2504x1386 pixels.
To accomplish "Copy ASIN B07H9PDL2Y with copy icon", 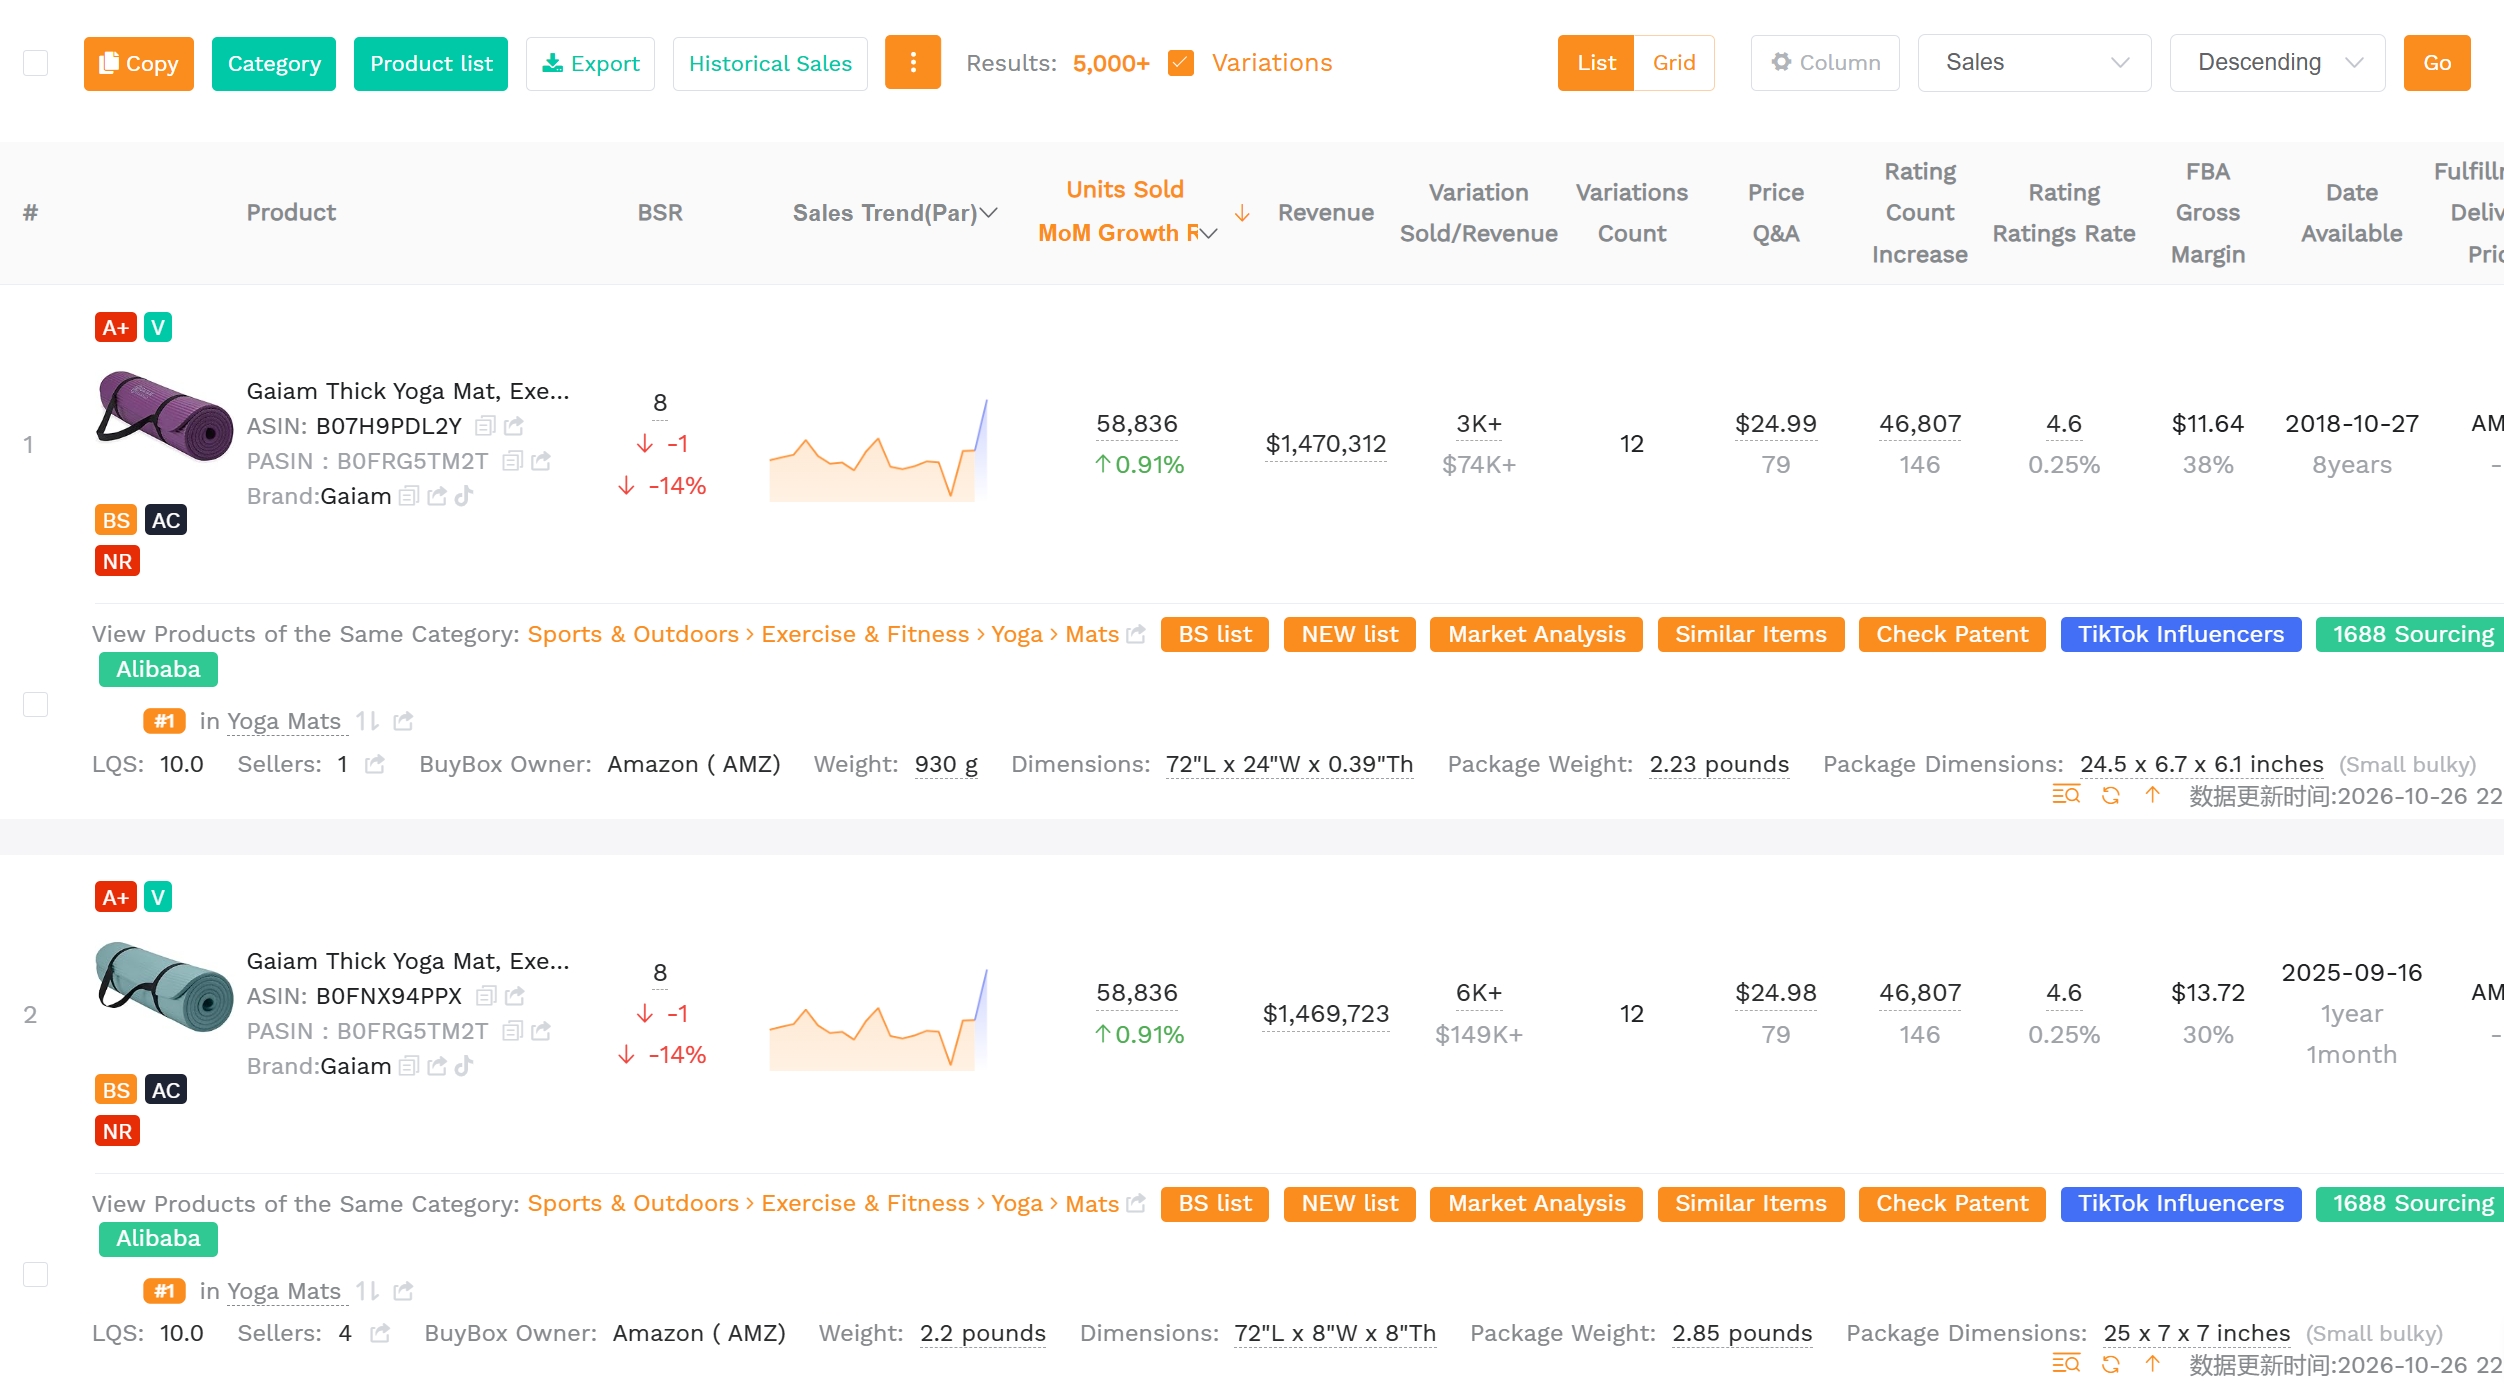I will coord(485,426).
